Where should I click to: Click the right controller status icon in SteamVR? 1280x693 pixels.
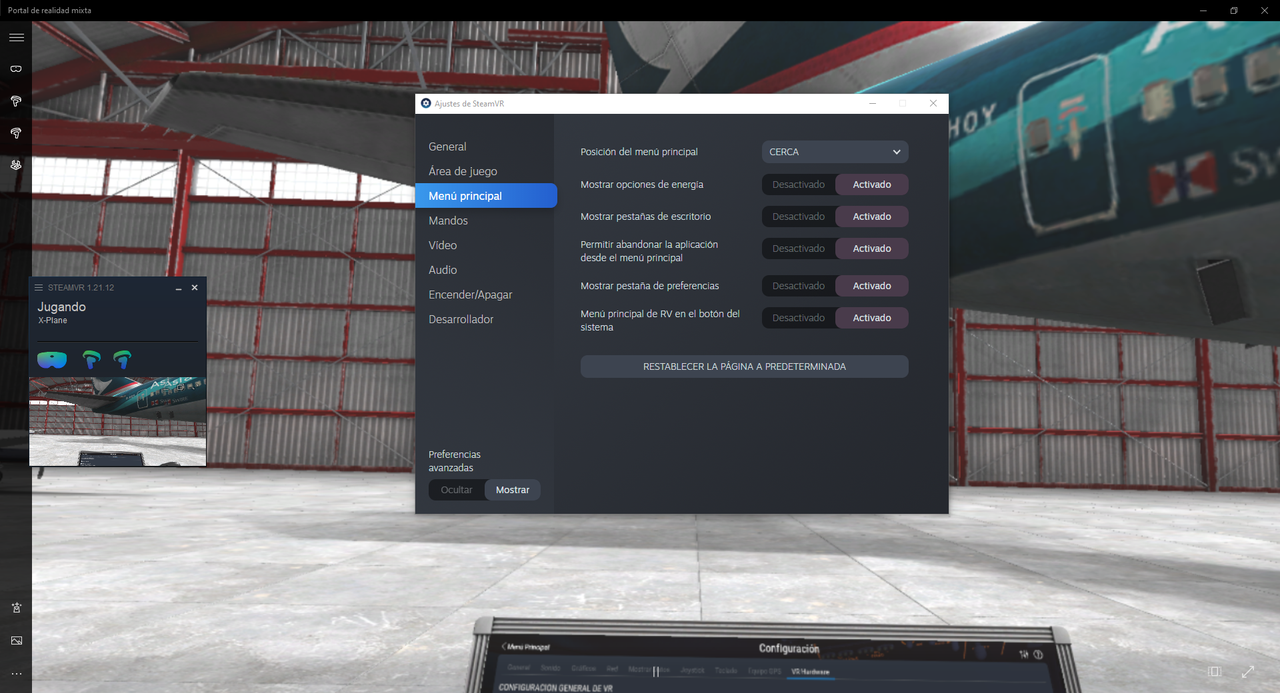point(122,359)
